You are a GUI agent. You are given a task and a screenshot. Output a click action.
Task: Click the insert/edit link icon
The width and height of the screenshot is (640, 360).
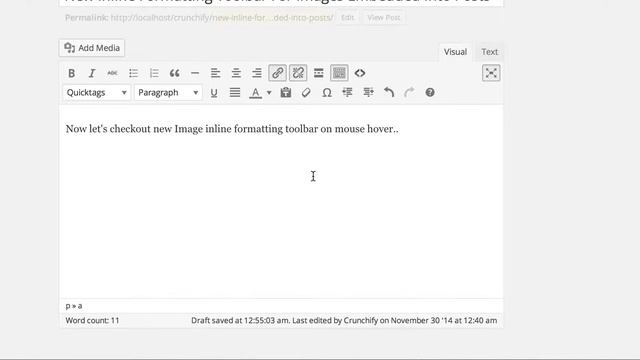coord(278,73)
